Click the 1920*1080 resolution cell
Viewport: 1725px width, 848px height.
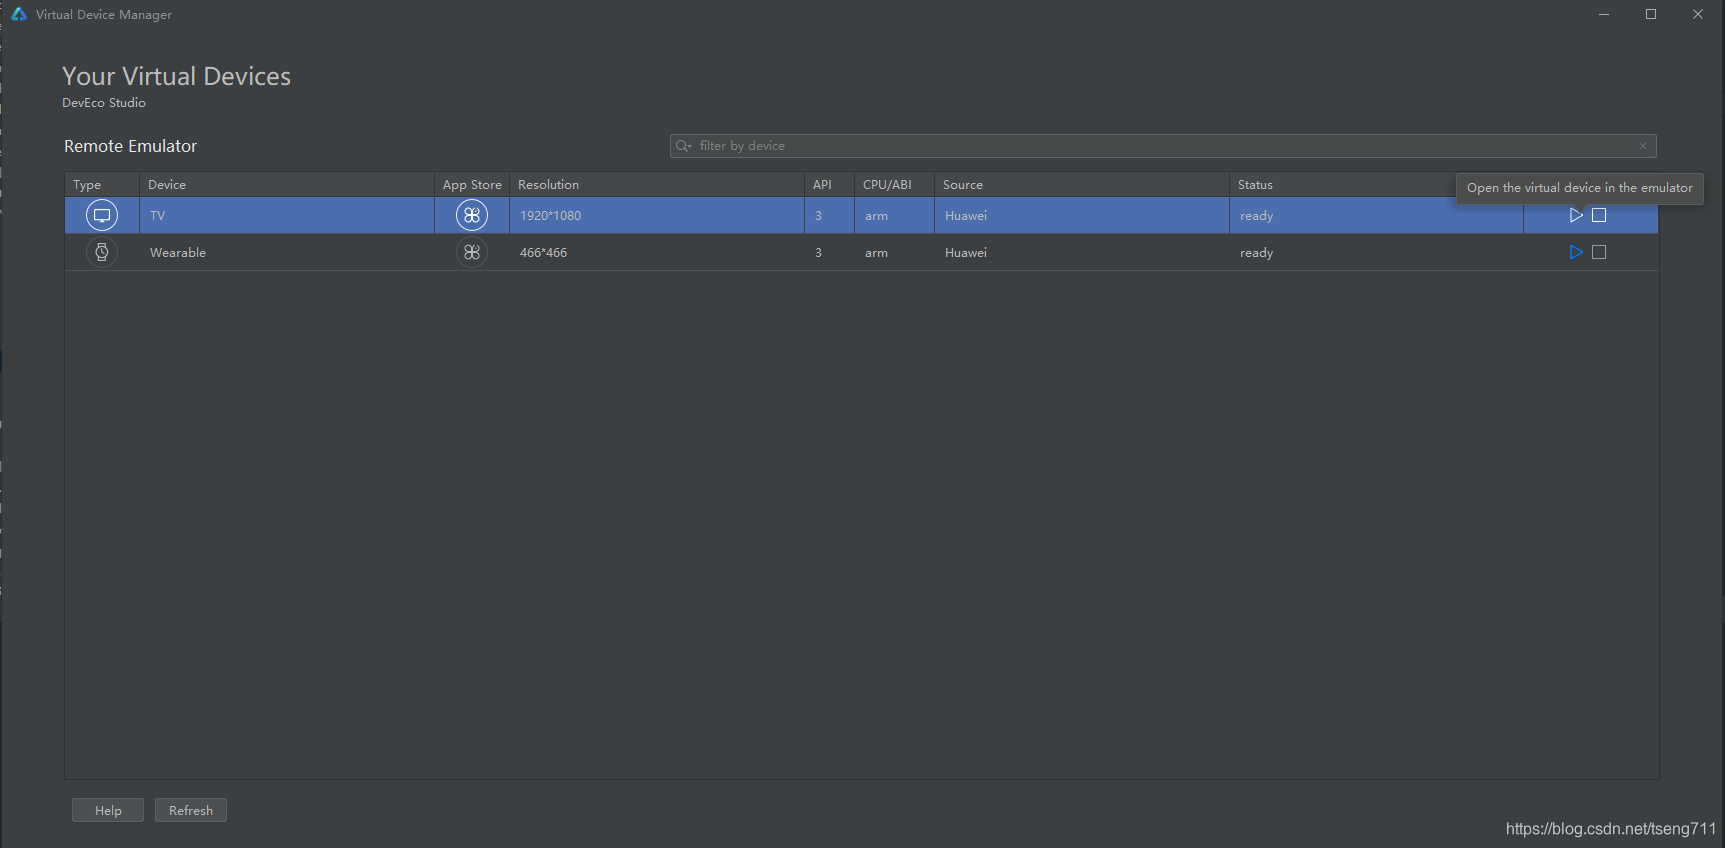coord(657,215)
